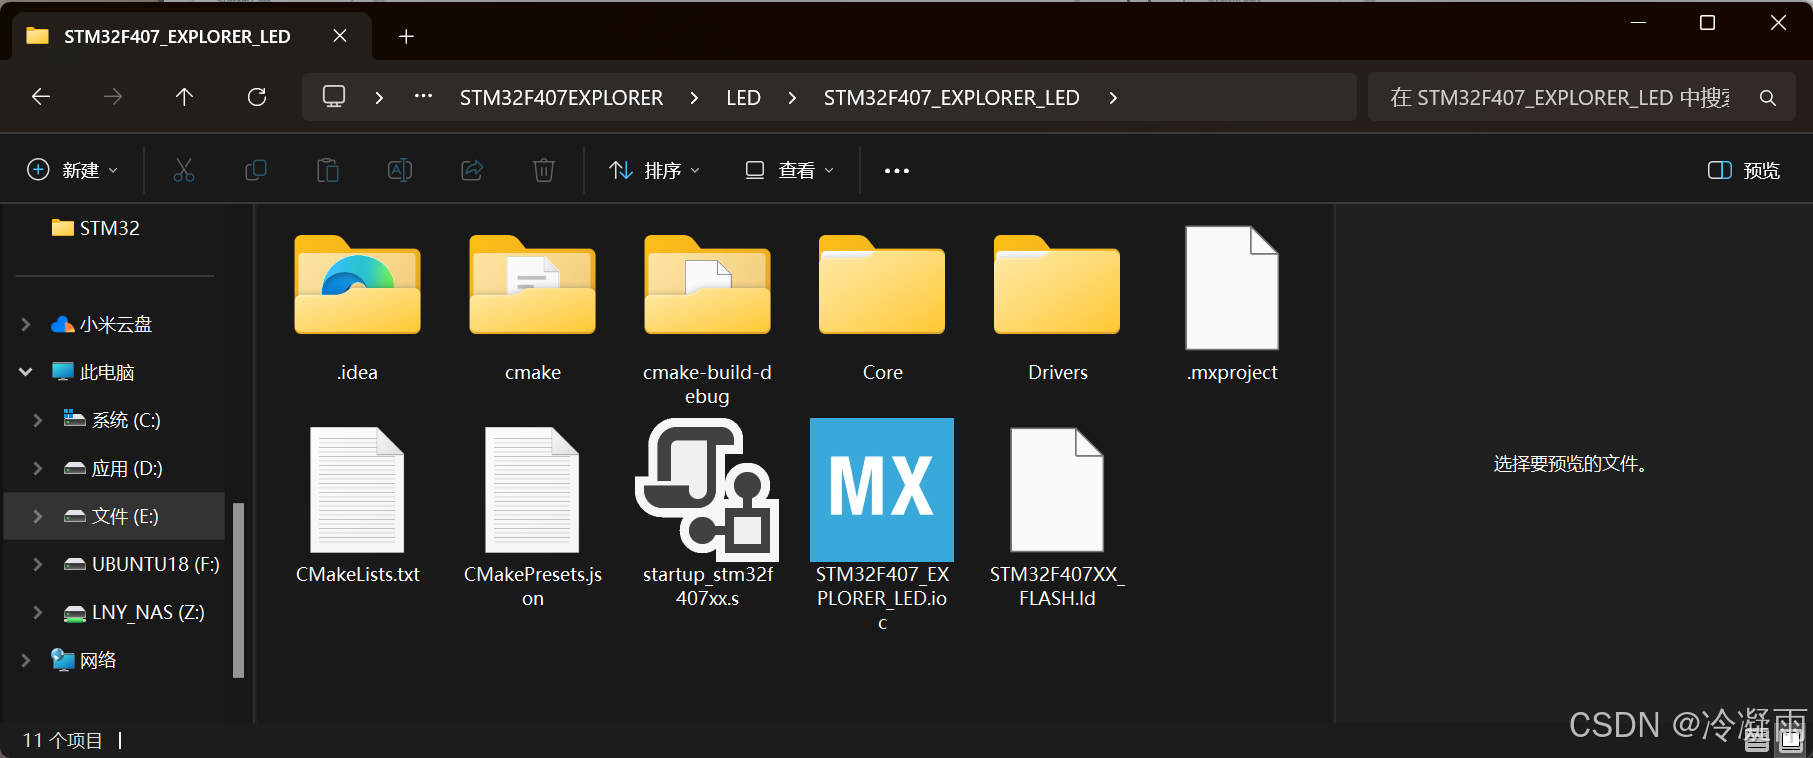This screenshot has height=758, width=1813.
Task: Toggle the 预览 preview pane
Action: [1745, 171]
